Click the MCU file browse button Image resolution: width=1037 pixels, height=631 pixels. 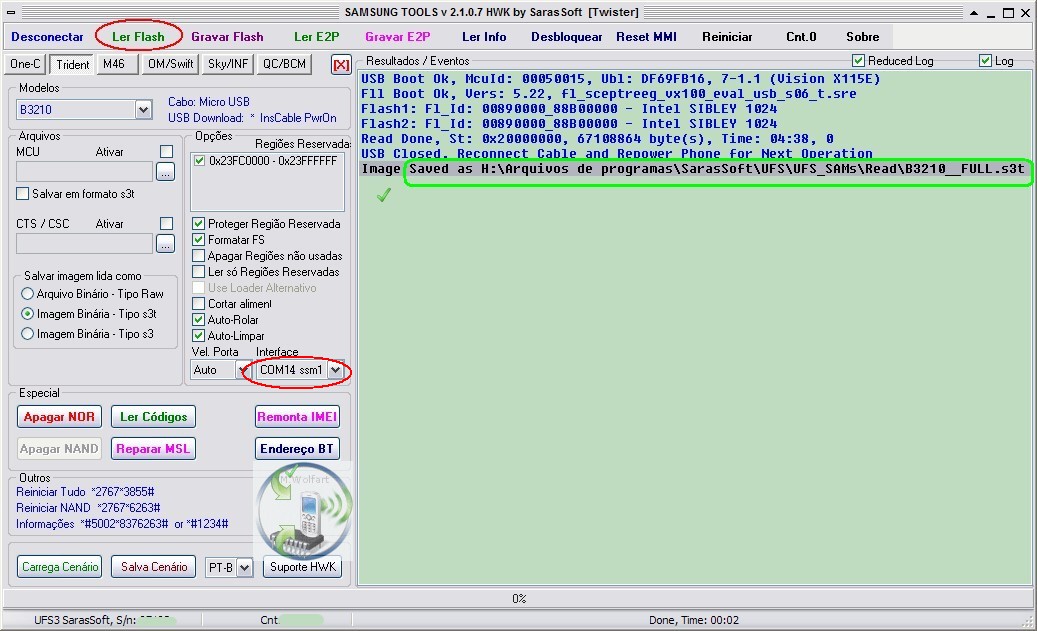pyautogui.click(x=166, y=172)
